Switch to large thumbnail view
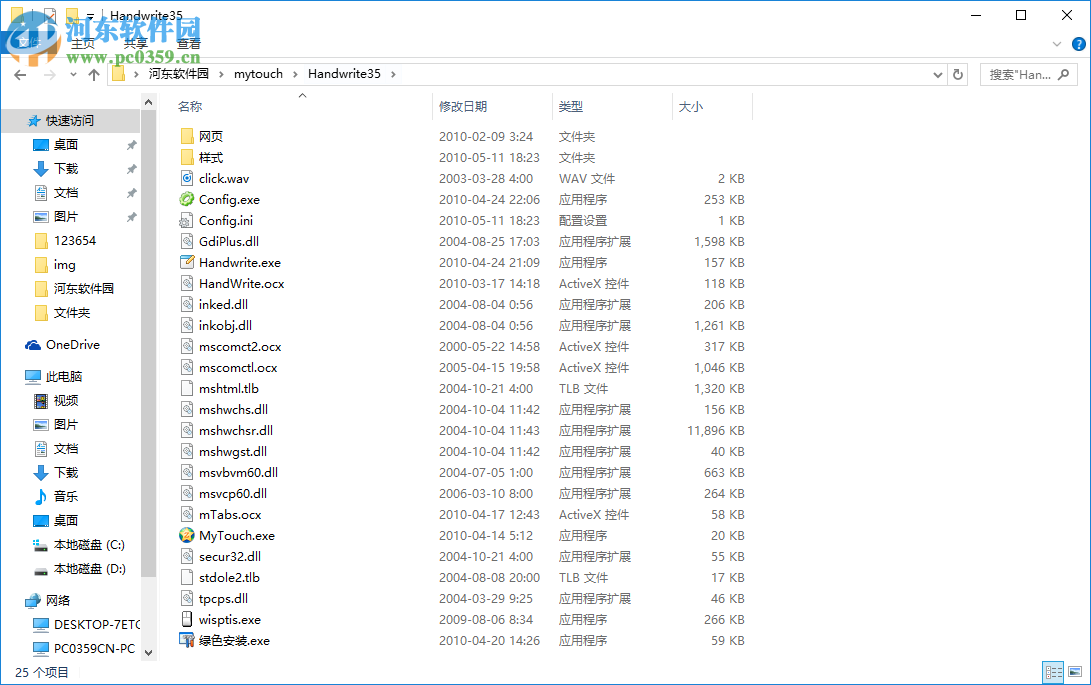The width and height of the screenshot is (1091, 685). tap(1077, 672)
